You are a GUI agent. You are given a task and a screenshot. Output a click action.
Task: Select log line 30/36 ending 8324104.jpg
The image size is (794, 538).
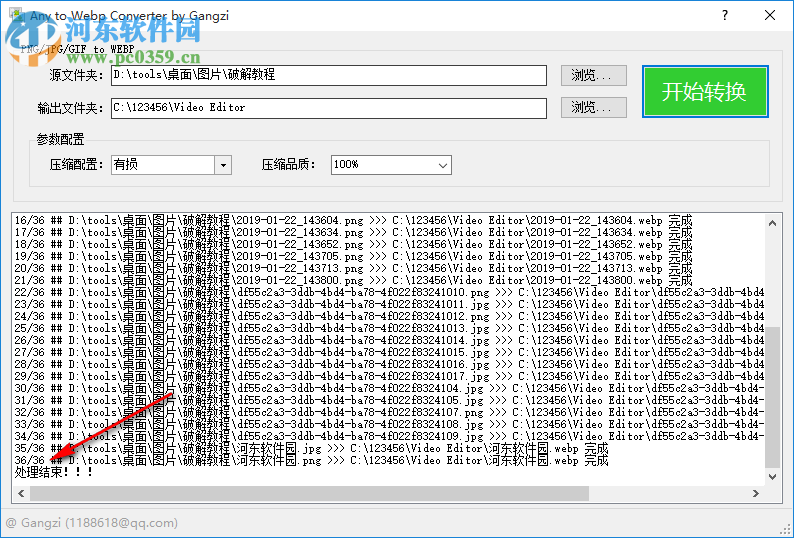[x=389, y=389]
